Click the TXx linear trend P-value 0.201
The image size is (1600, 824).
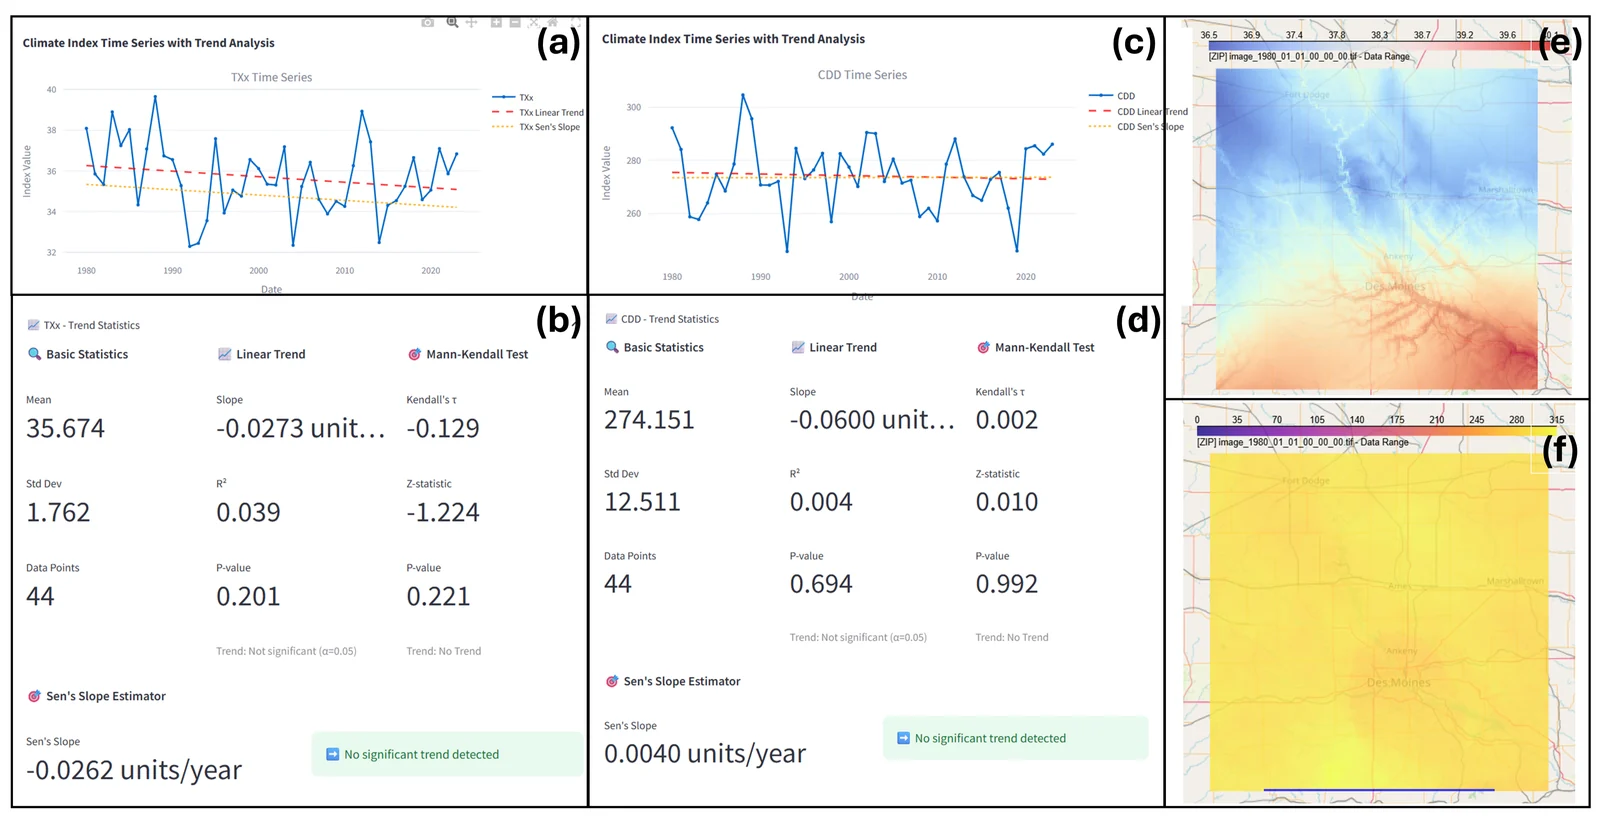248,596
